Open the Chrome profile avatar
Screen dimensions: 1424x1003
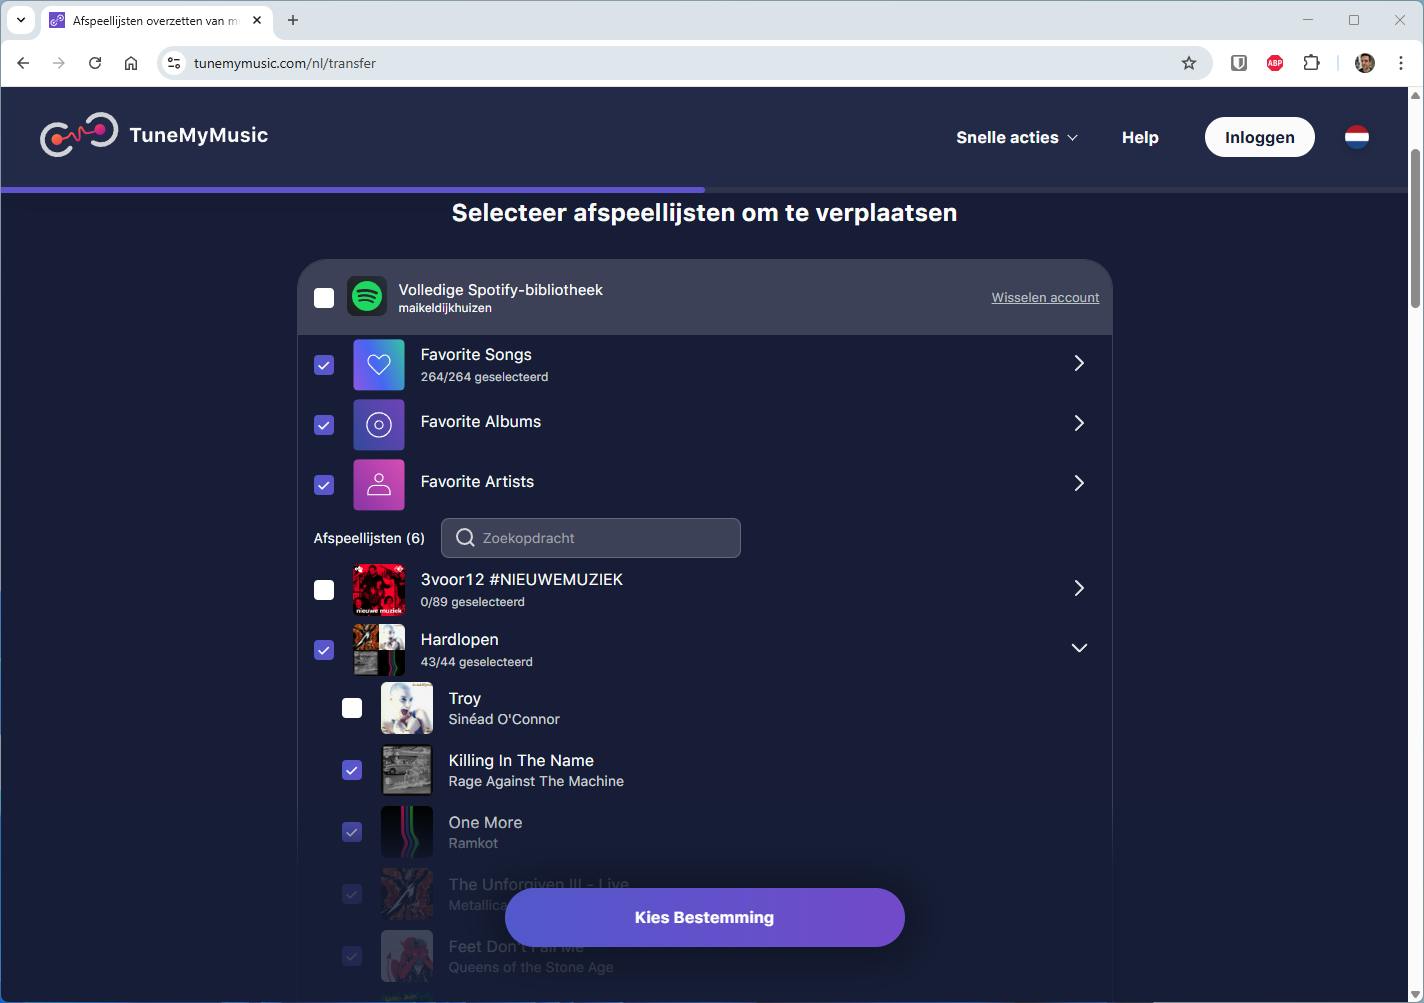[1365, 63]
